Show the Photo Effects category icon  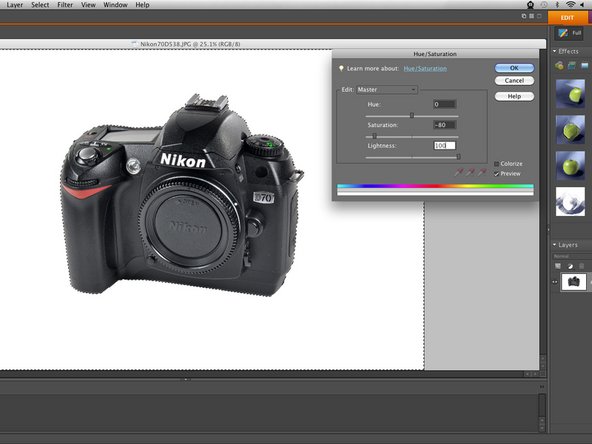click(585, 66)
